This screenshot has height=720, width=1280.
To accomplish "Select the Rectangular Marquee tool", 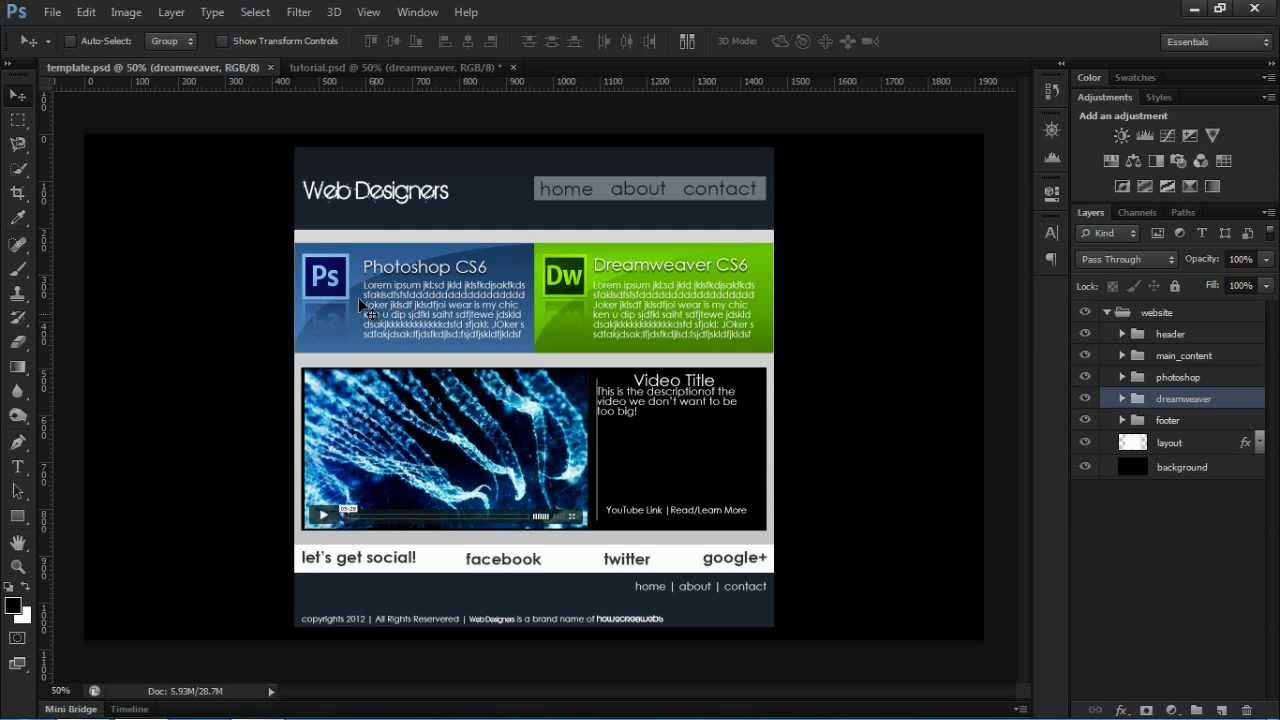I will 18,120.
